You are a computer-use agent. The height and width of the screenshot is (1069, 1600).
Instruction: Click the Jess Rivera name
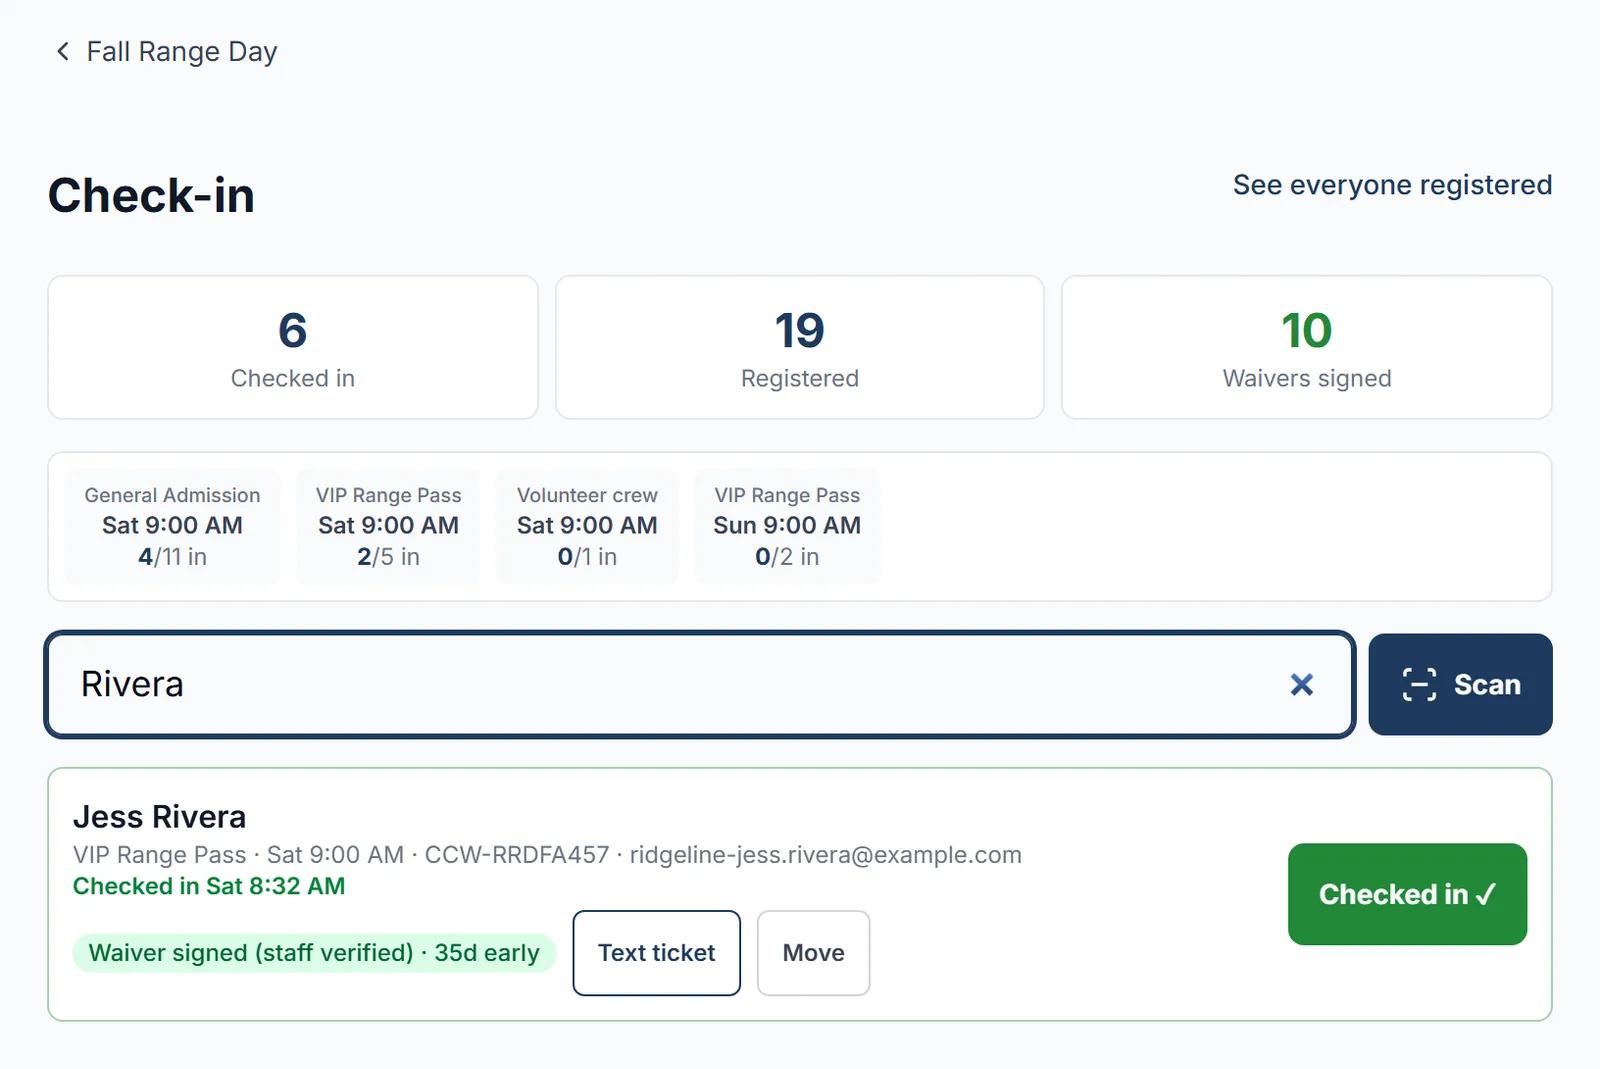159,817
